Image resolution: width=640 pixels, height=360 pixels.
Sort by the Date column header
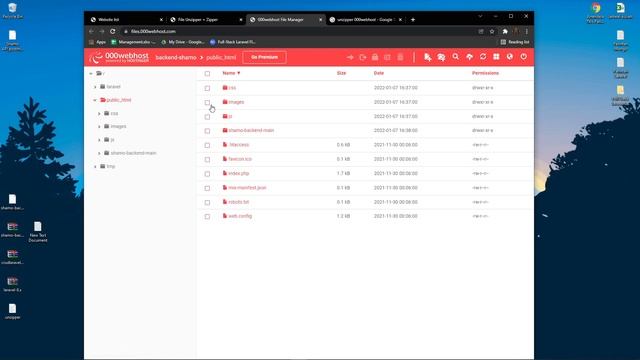pos(379,73)
